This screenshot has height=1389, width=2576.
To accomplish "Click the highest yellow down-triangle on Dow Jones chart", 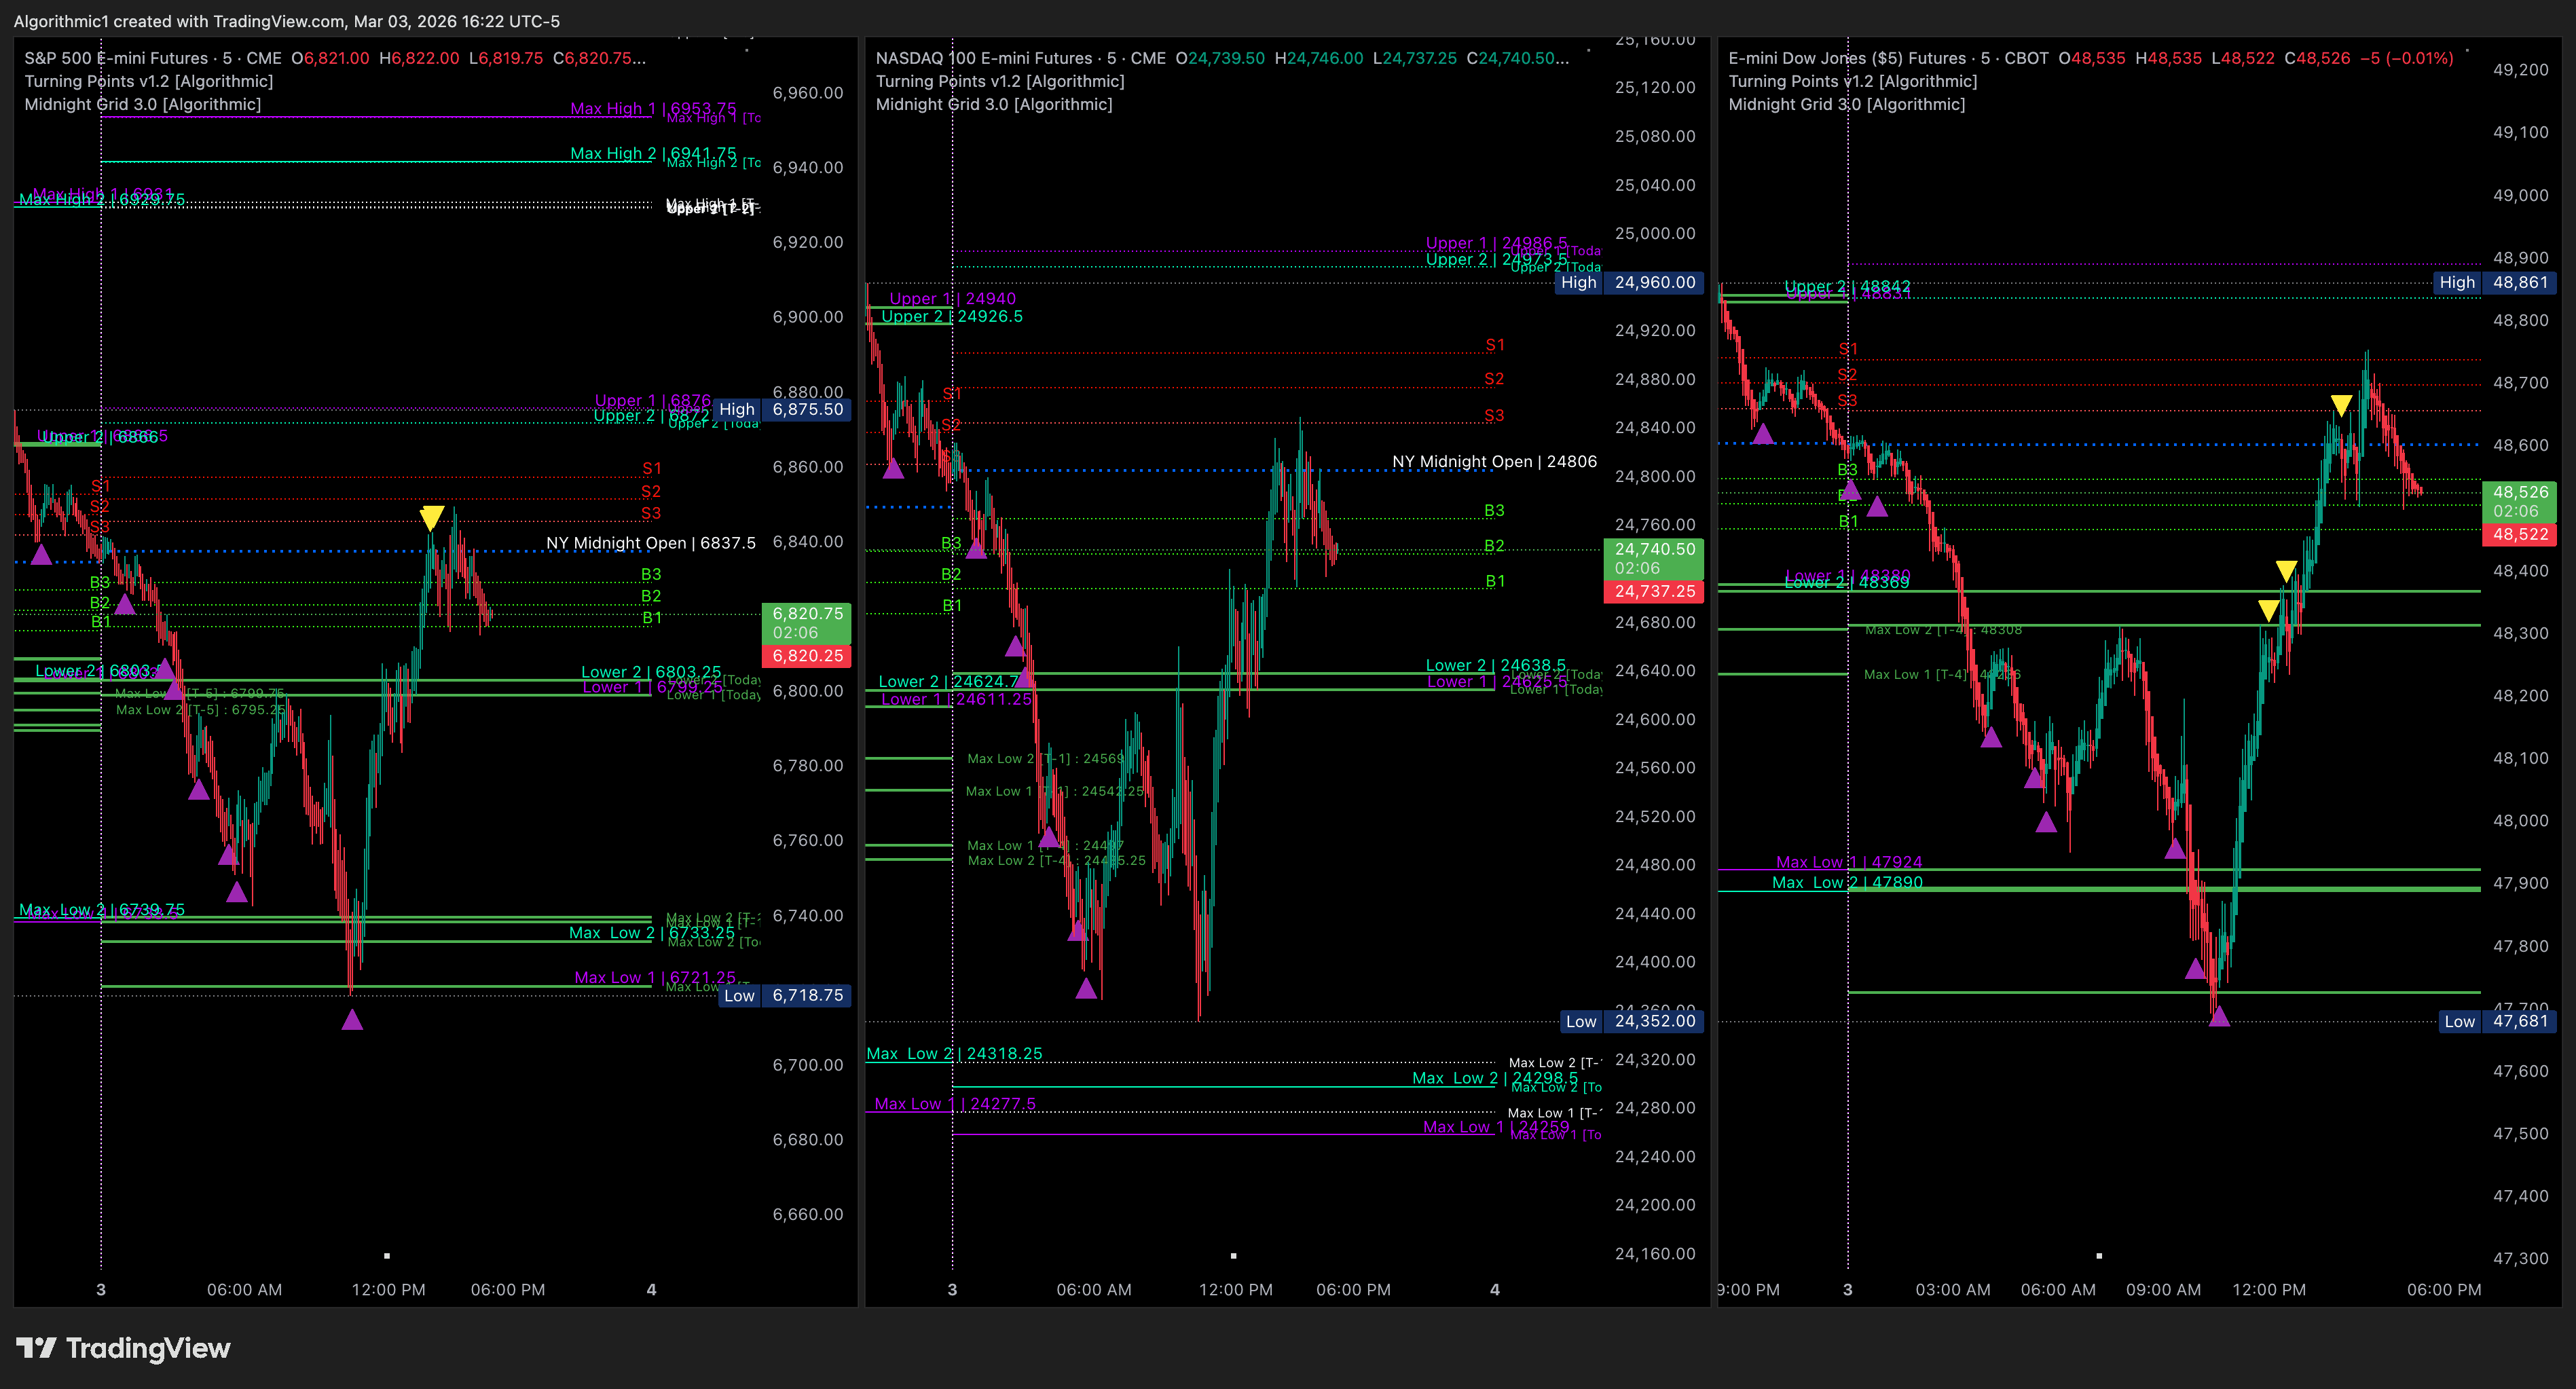I will pyautogui.click(x=2341, y=405).
